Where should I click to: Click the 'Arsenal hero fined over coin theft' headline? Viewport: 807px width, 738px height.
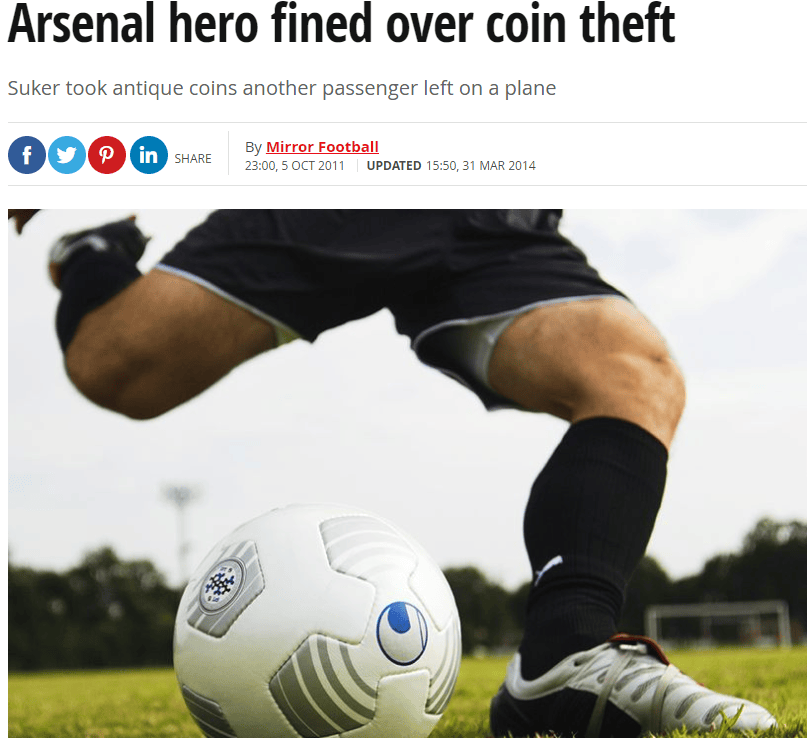tap(341, 24)
